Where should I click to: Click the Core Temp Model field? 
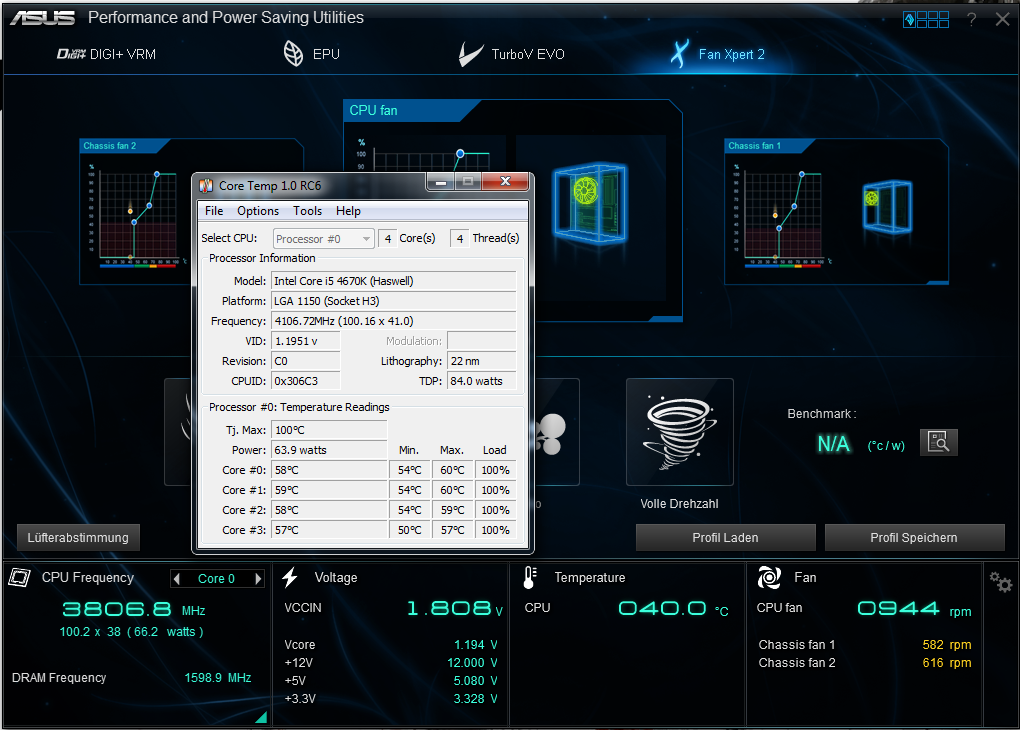tap(394, 281)
